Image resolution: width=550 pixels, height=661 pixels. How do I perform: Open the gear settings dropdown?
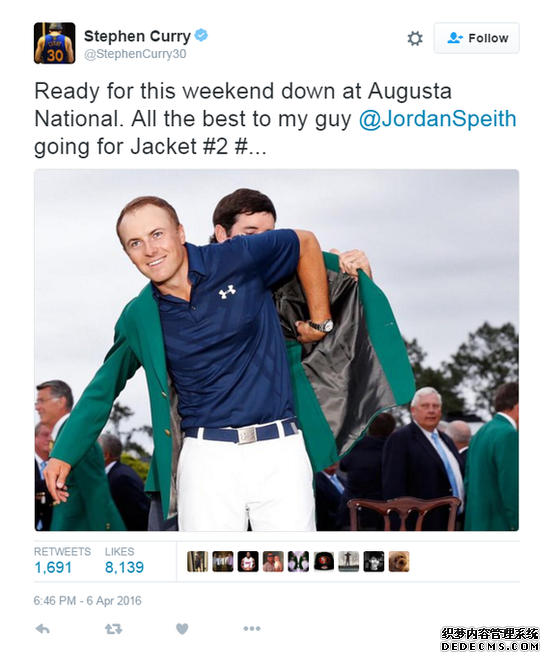415,38
